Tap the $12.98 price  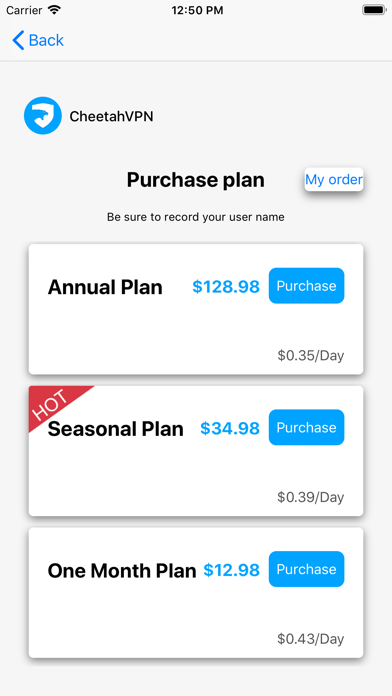point(231,570)
